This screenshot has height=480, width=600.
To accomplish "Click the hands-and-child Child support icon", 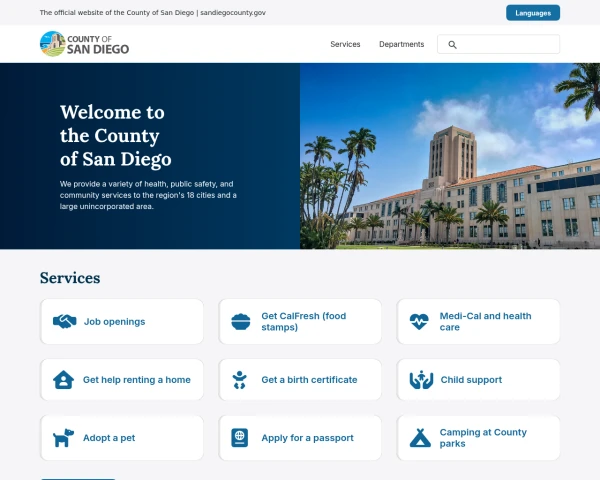I will coord(421,380).
